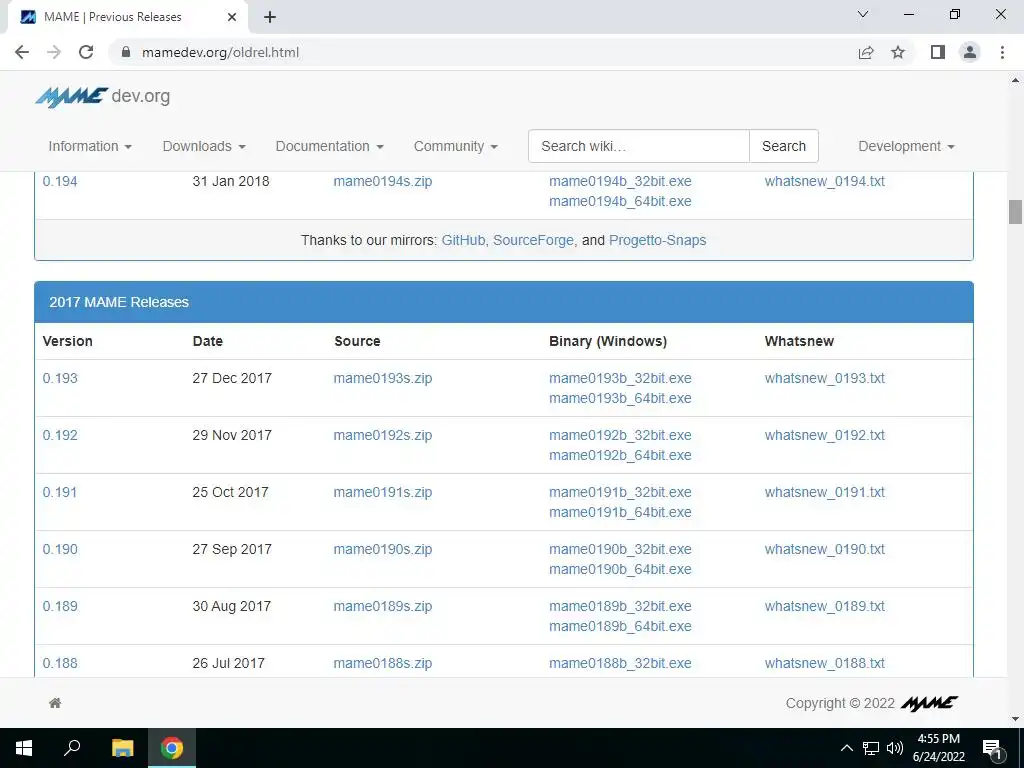Viewport: 1024px width, 768px height.
Task: Expand the Downloads dropdown menu
Action: coord(204,146)
